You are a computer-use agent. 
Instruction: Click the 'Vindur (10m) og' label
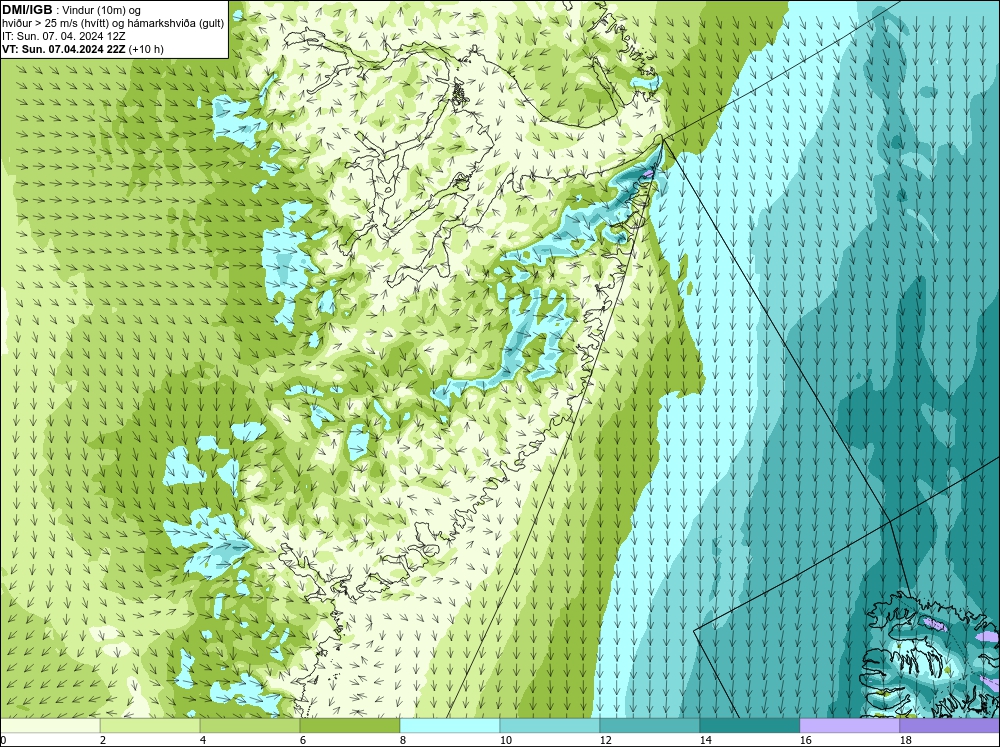coord(103,10)
